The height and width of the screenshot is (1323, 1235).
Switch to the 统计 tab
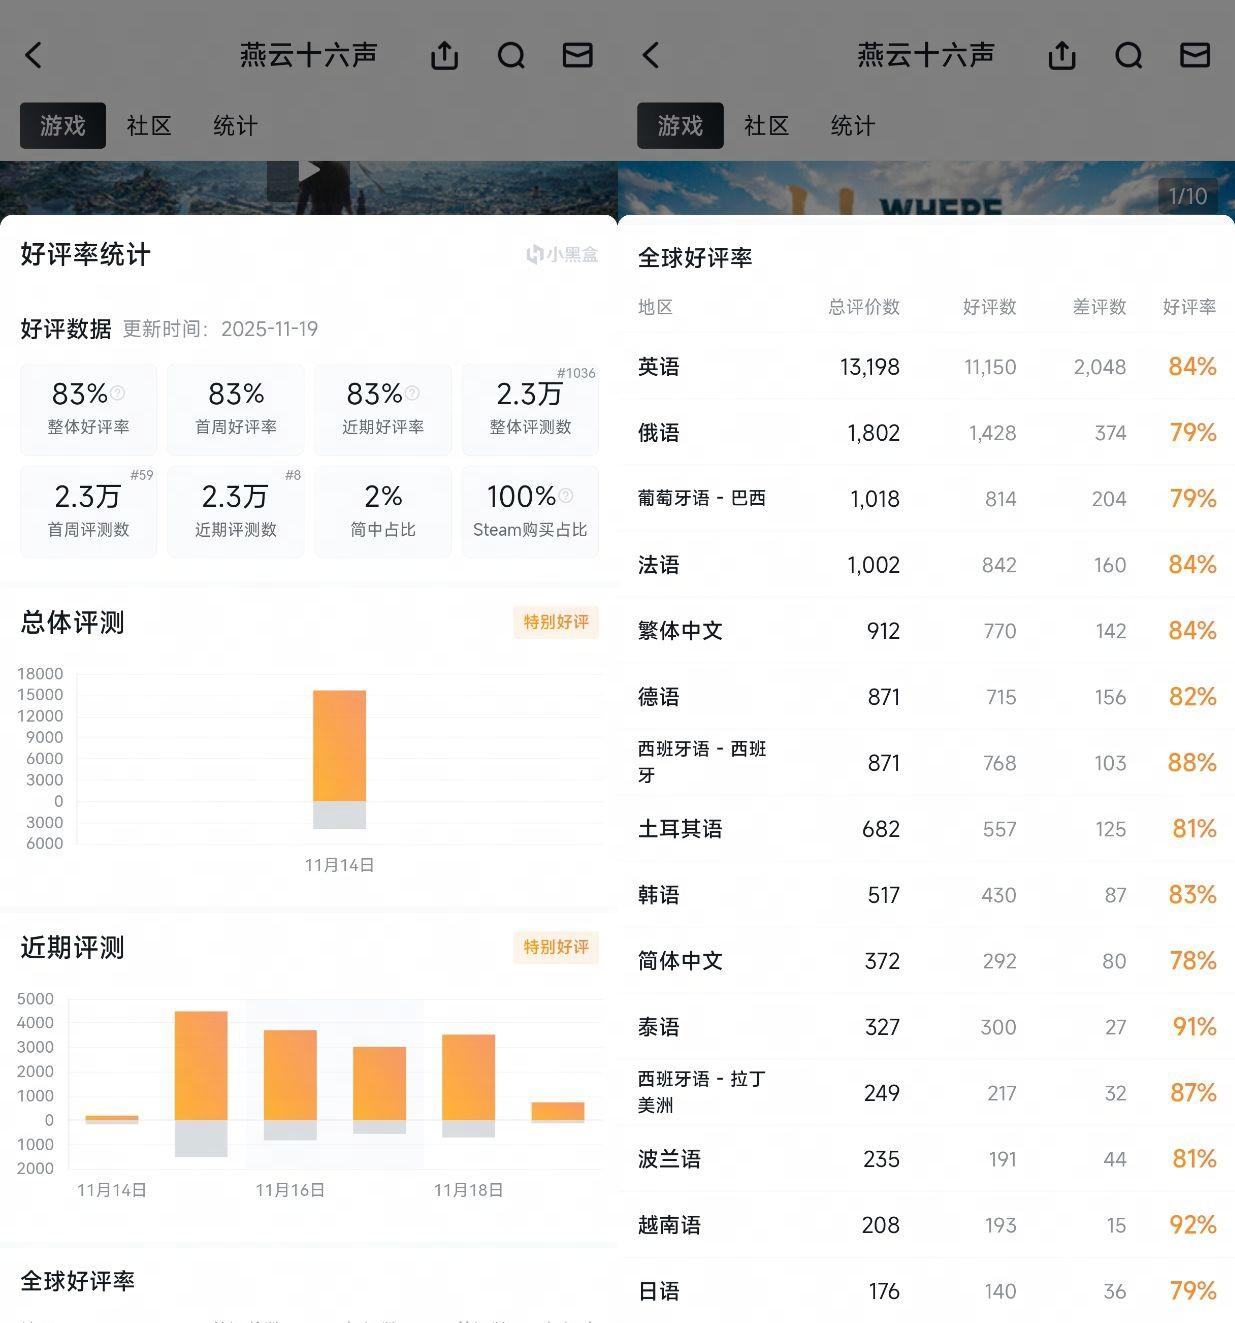pyautogui.click(x=234, y=126)
